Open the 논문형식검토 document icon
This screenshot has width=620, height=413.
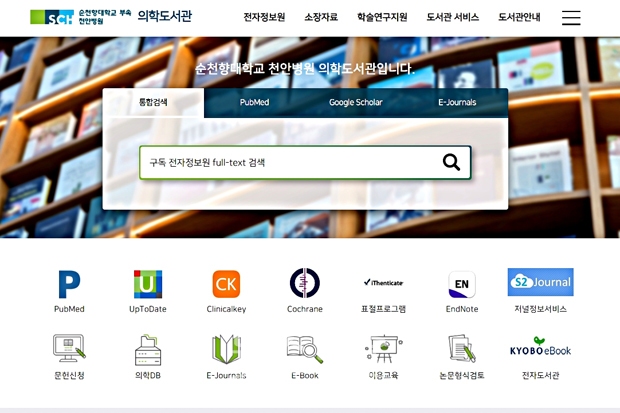(x=462, y=349)
